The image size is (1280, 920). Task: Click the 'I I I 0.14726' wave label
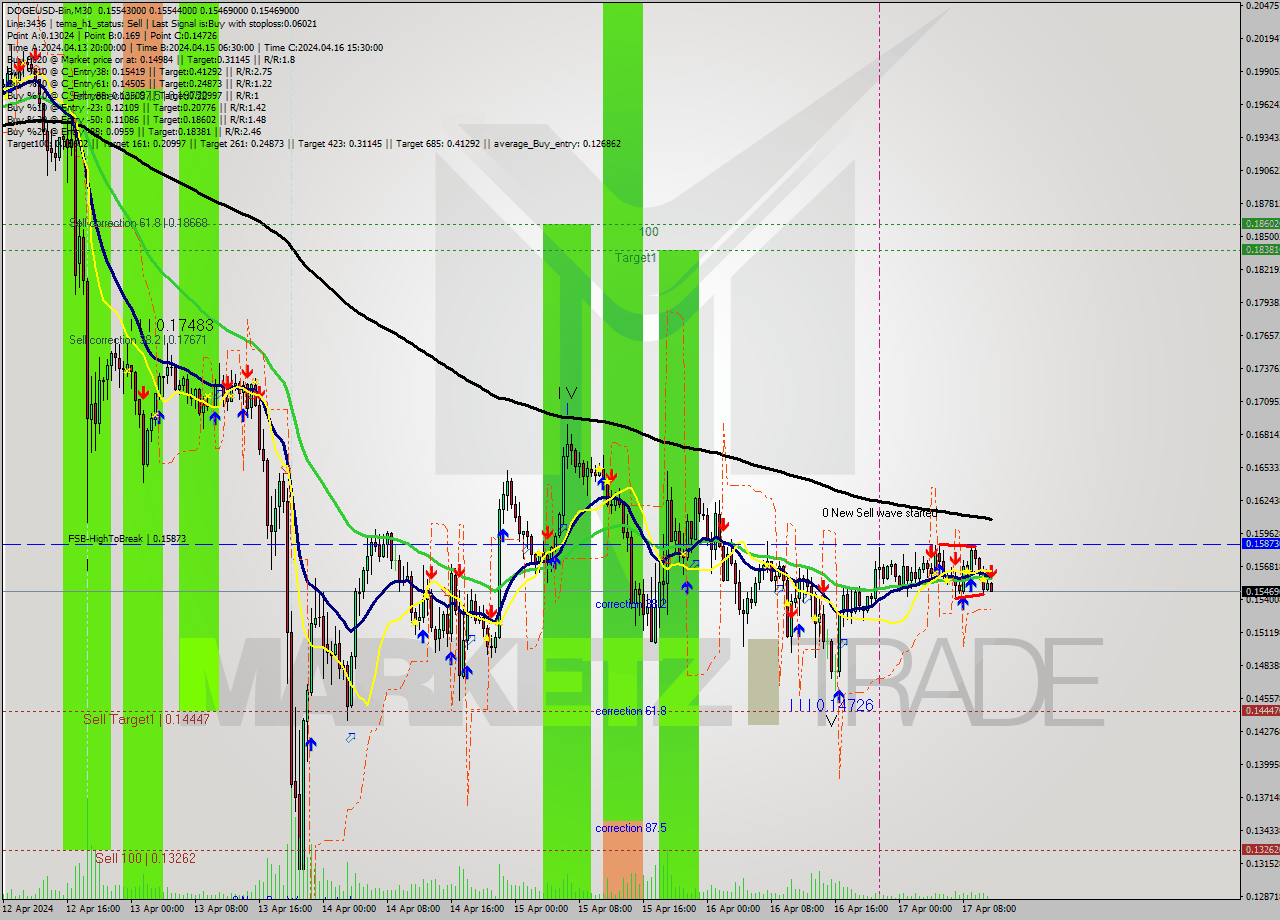831,706
